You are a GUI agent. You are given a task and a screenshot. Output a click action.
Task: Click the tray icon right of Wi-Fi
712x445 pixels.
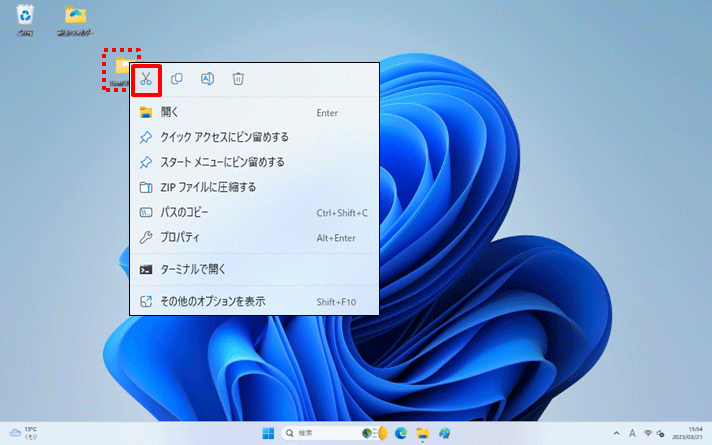click(x=661, y=433)
